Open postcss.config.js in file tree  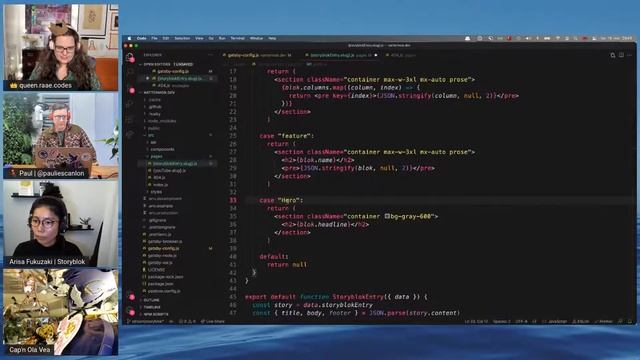pyautogui.click(x=164, y=291)
